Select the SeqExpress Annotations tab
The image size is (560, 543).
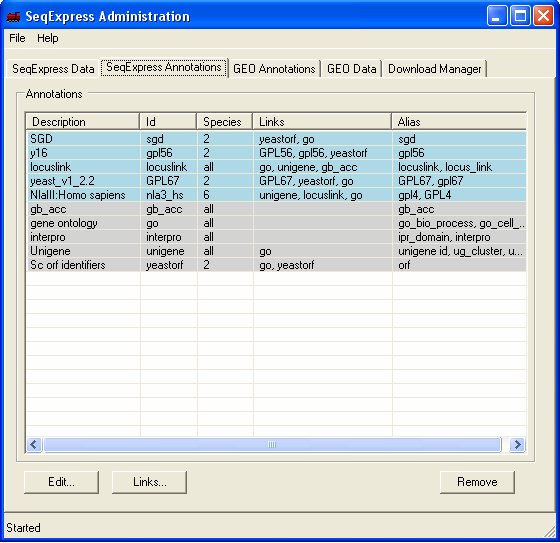click(x=164, y=67)
